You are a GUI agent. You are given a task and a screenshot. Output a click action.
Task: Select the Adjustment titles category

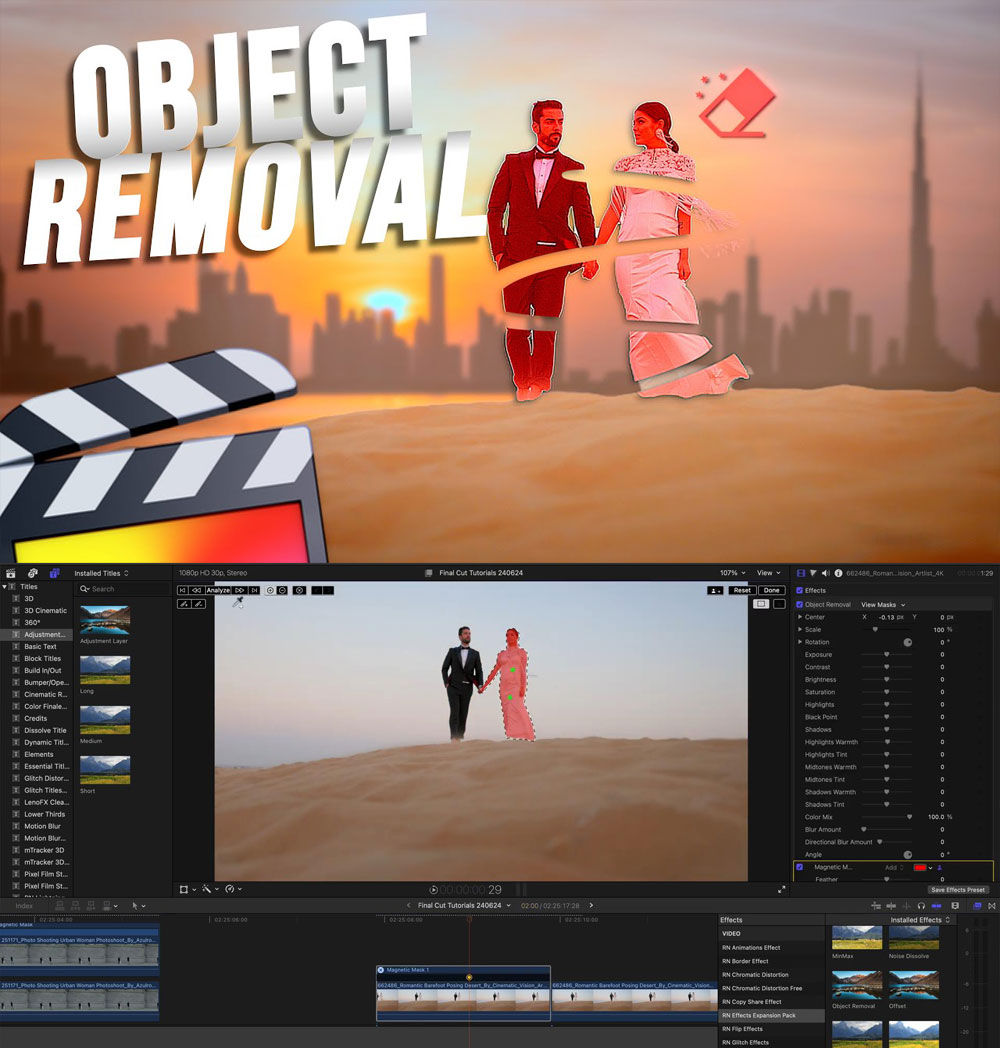(x=36, y=634)
